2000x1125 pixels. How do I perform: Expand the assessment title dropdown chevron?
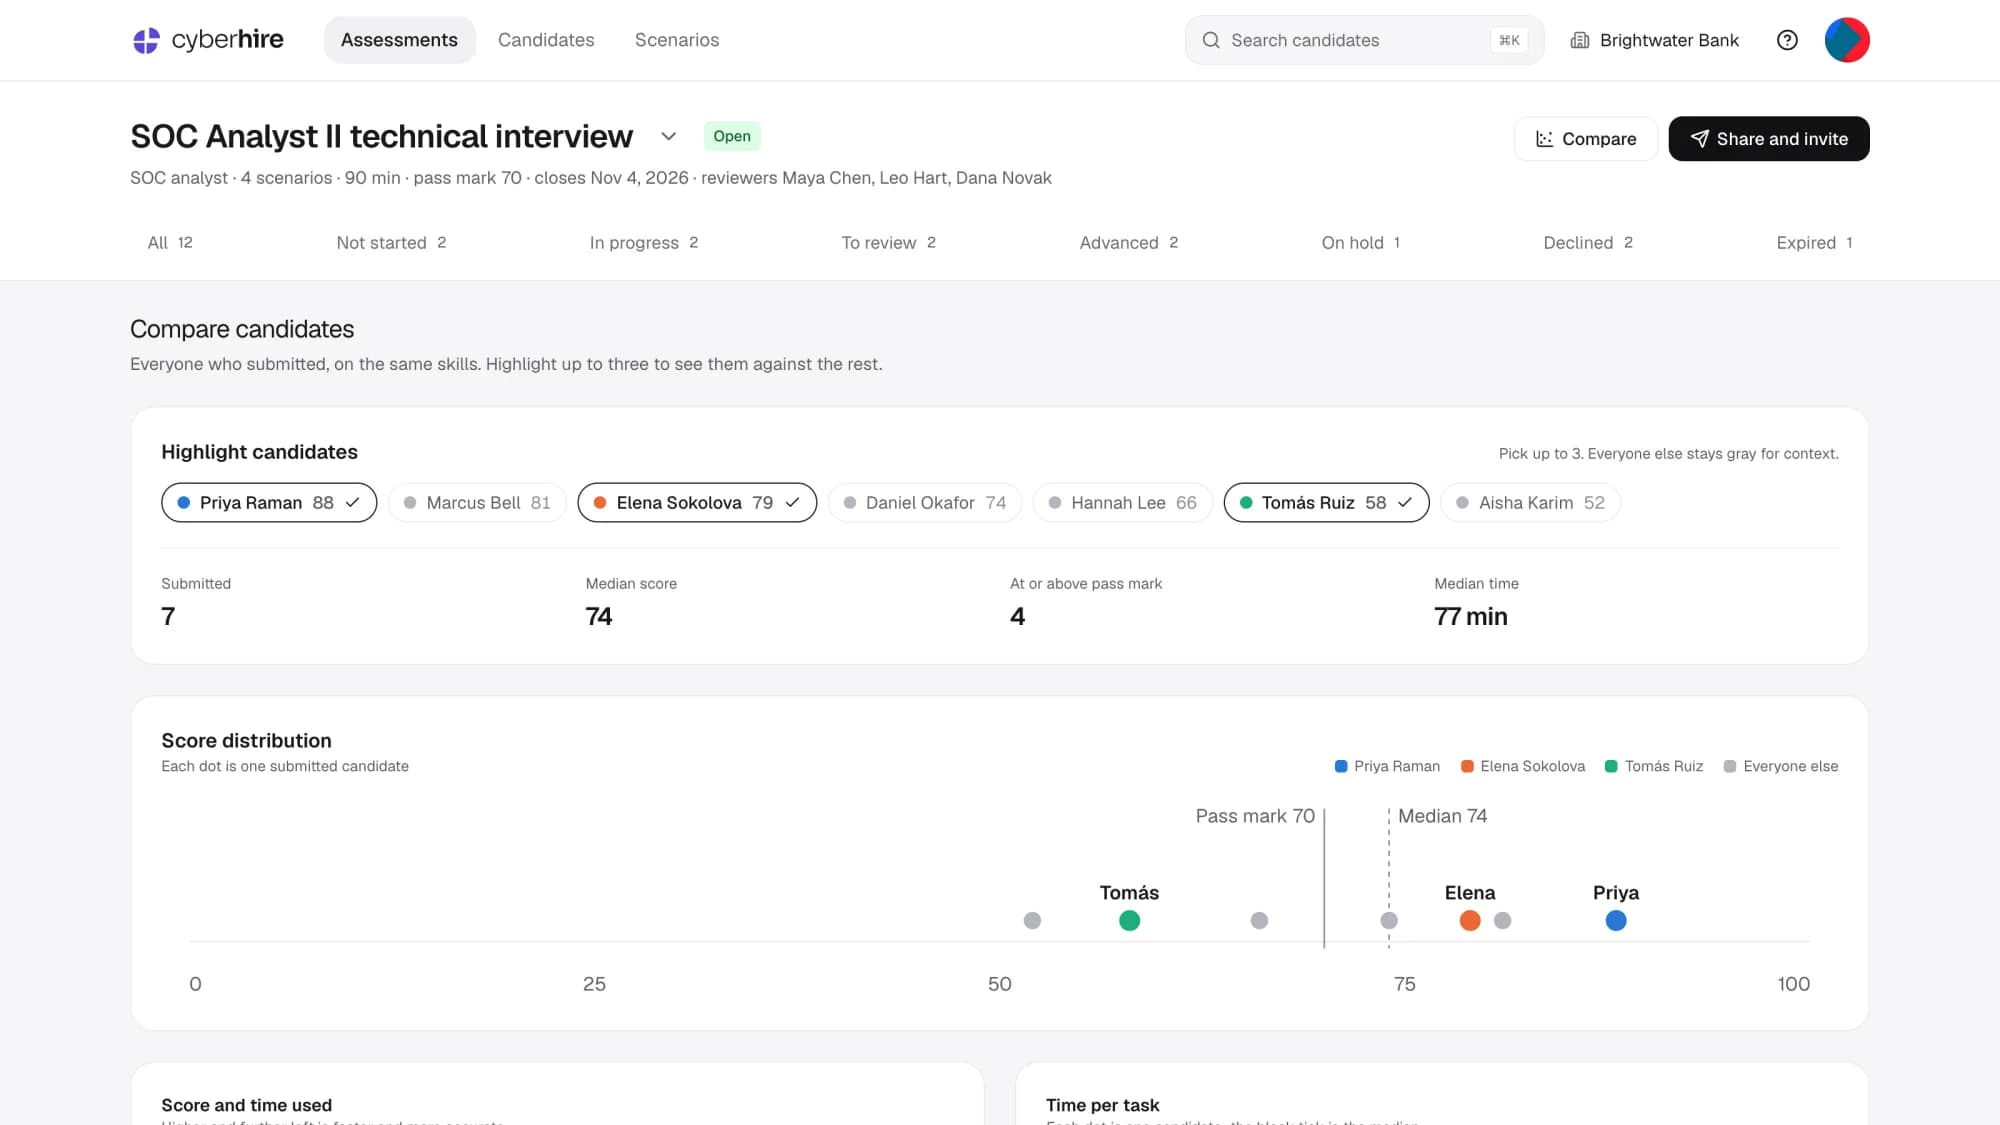click(x=669, y=136)
